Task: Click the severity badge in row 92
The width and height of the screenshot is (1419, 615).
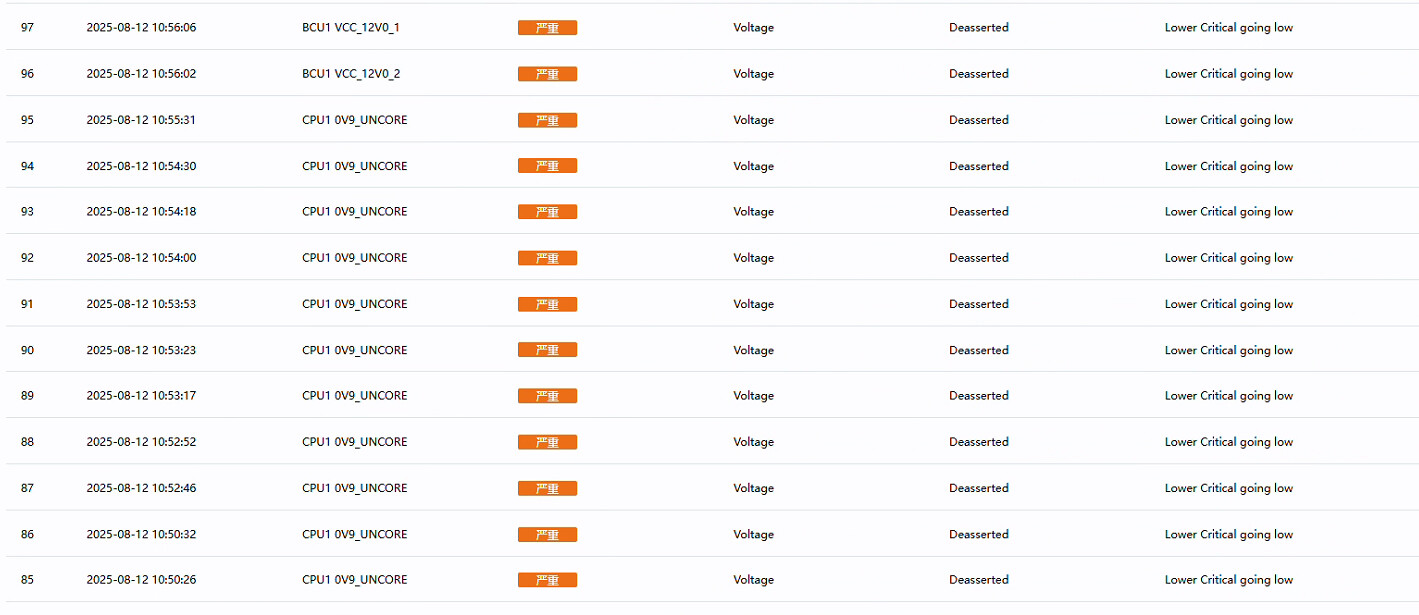Action: pyautogui.click(x=547, y=258)
